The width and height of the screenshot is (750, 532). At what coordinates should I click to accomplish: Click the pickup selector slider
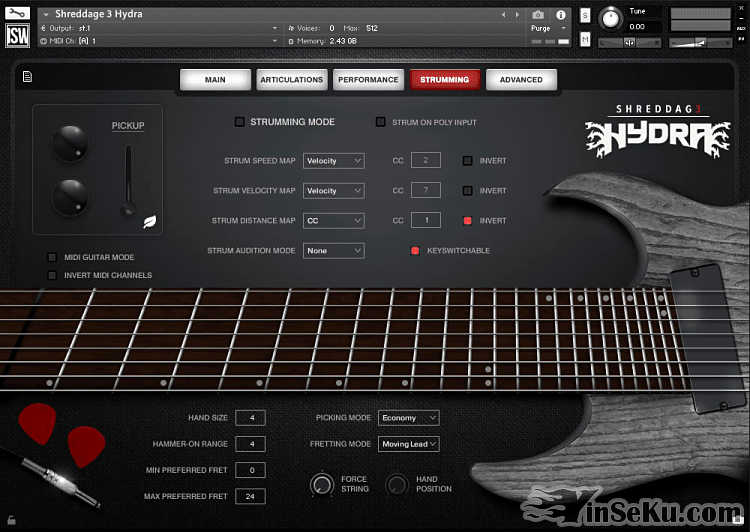127,182
